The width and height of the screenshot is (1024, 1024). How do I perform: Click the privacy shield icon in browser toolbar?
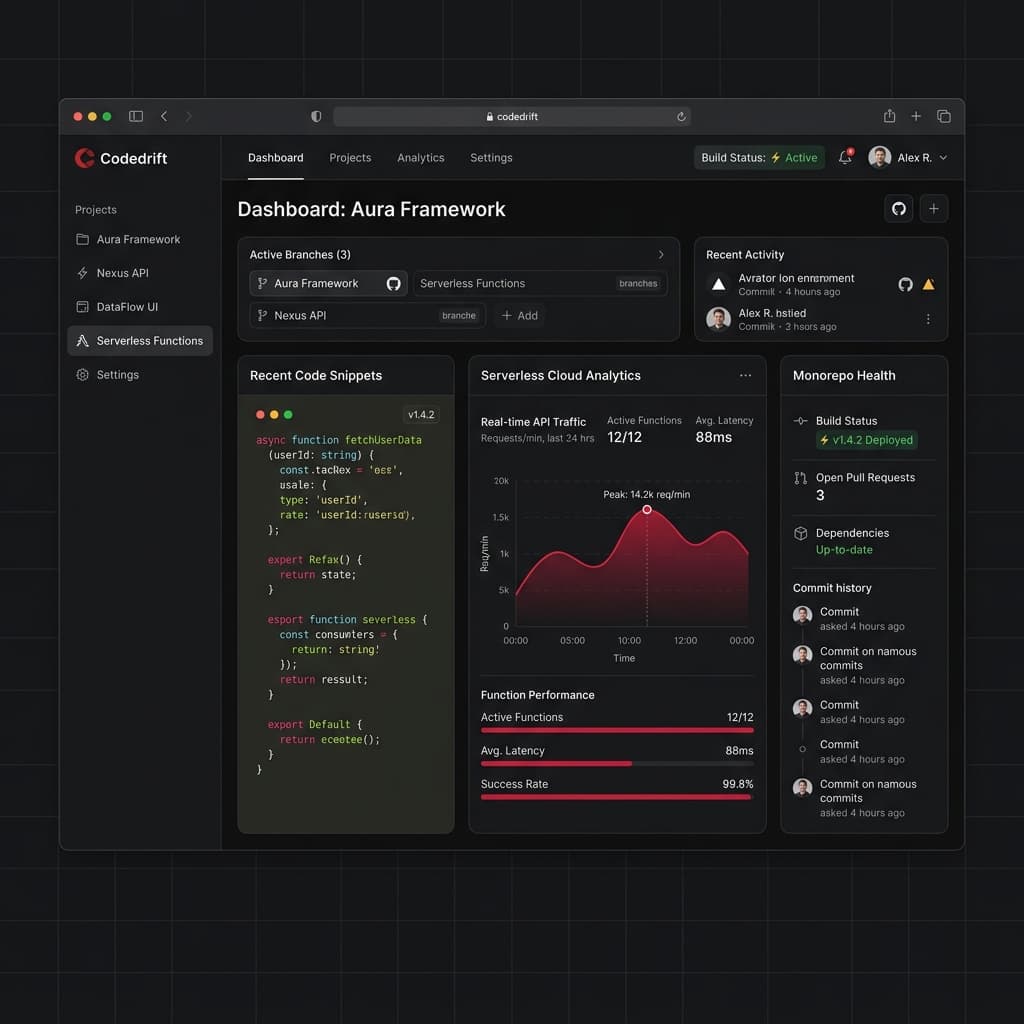(x=316, y=116)
